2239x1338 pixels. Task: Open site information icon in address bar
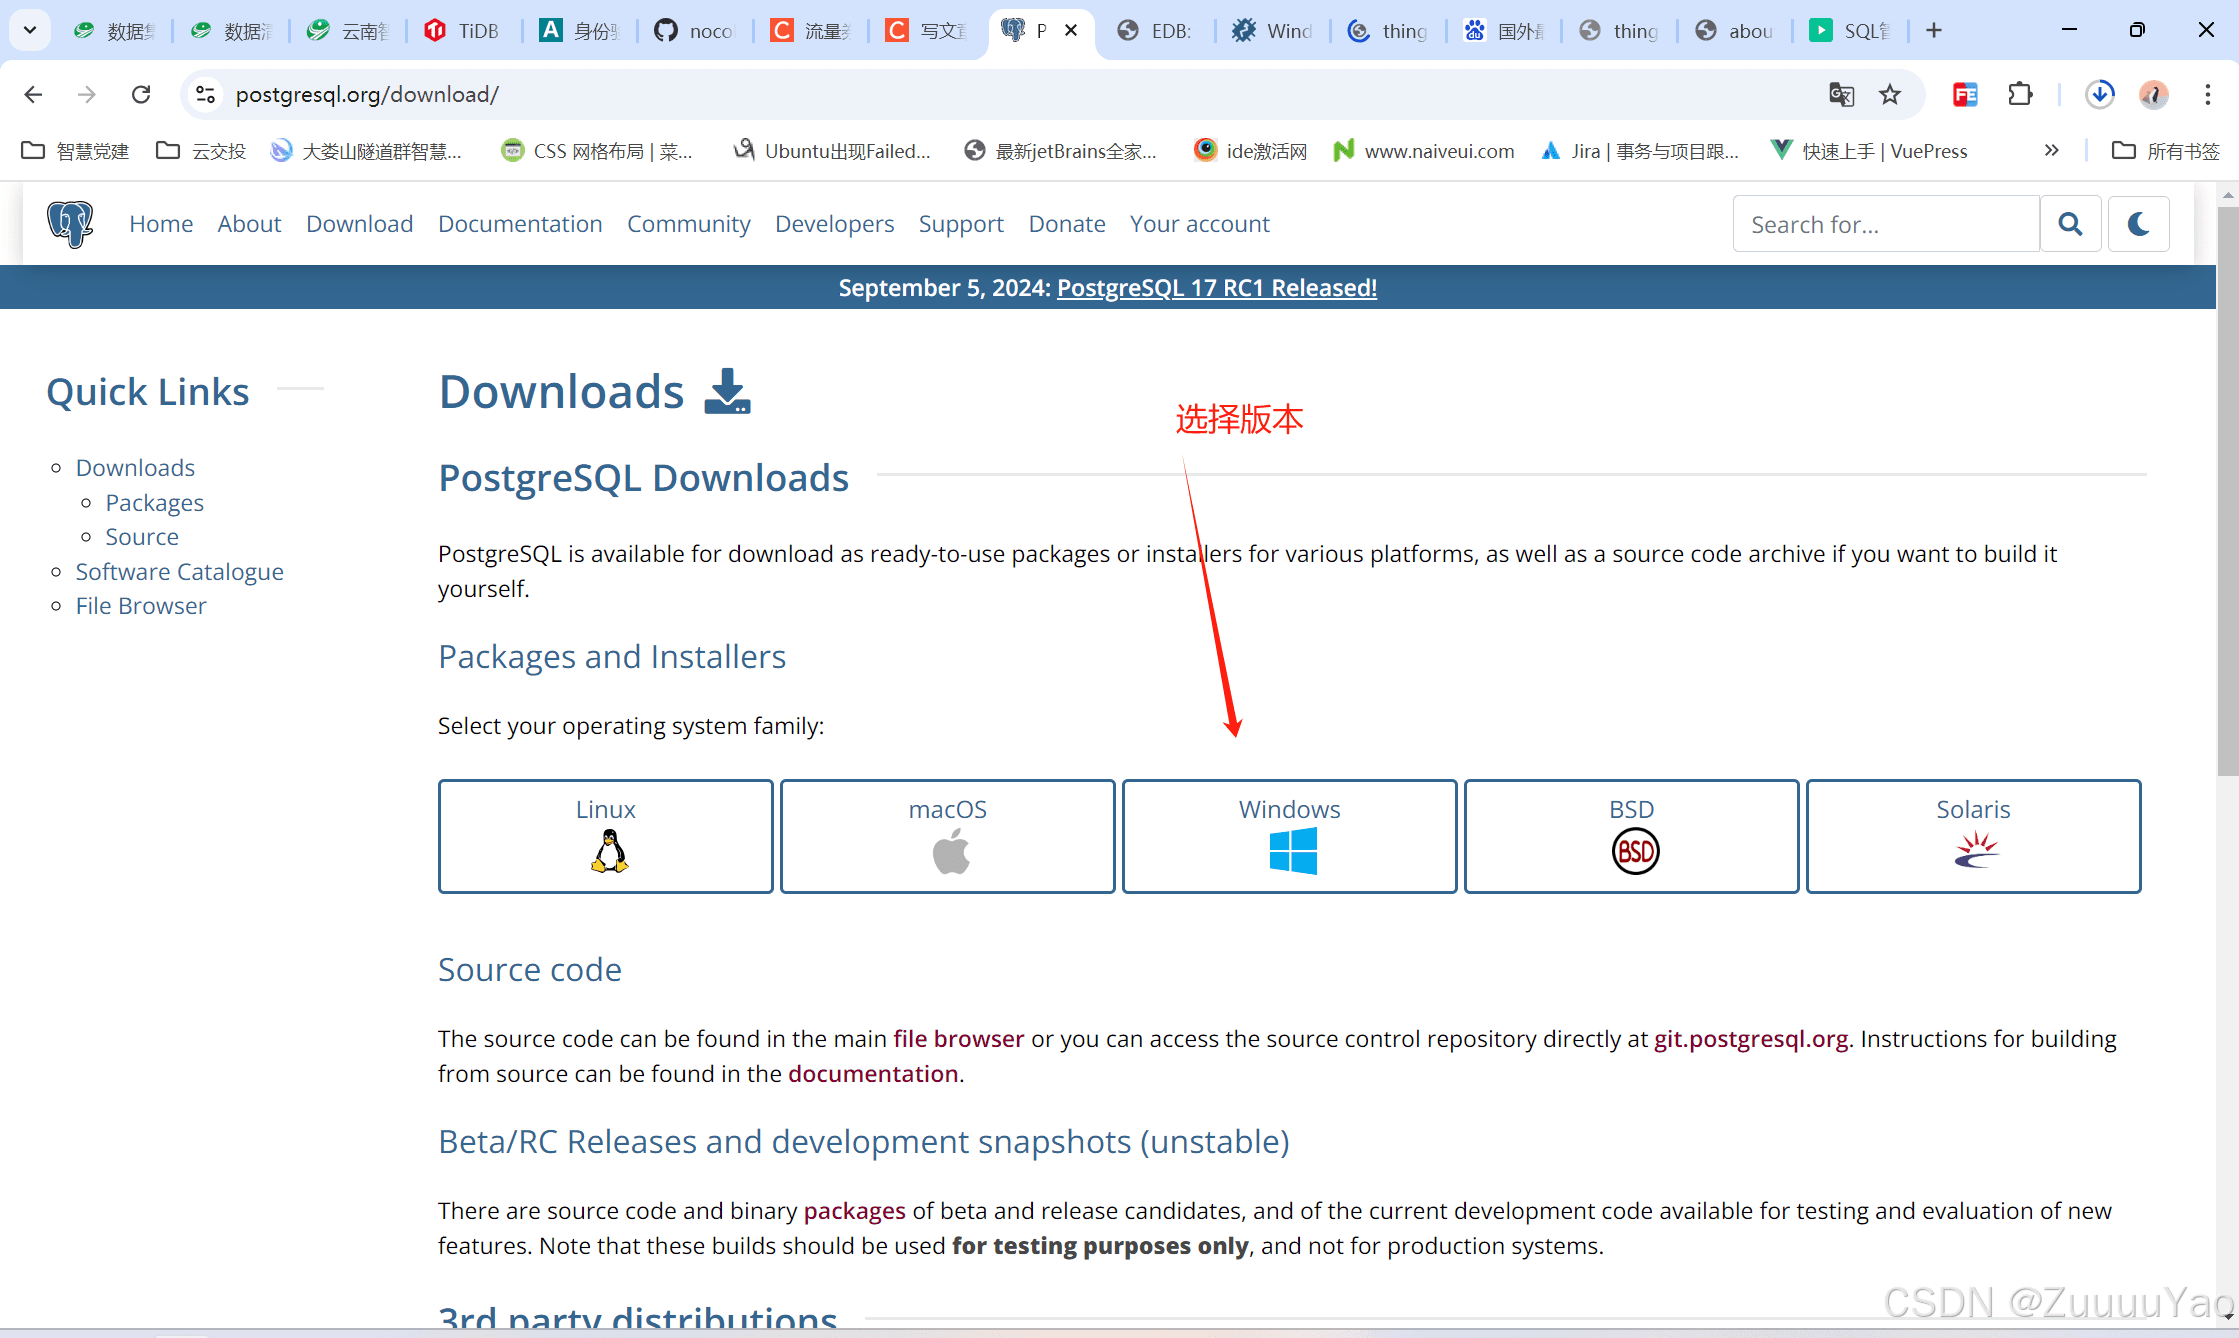[x=205, y=94]
